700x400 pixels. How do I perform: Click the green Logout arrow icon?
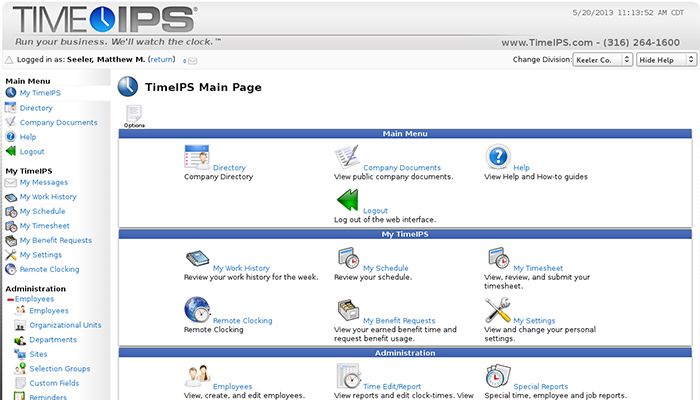point(347,200)
